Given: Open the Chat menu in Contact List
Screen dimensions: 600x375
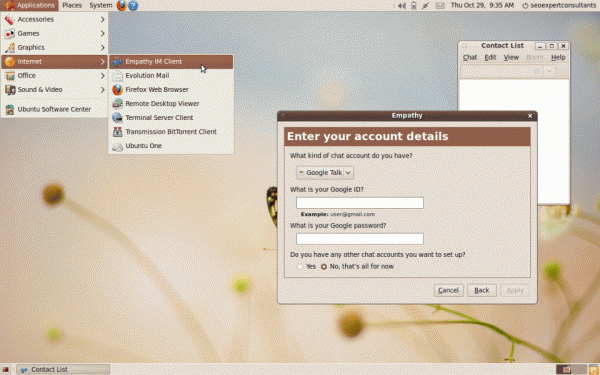Looking at the screenshot, I should (x=470, y=57).
